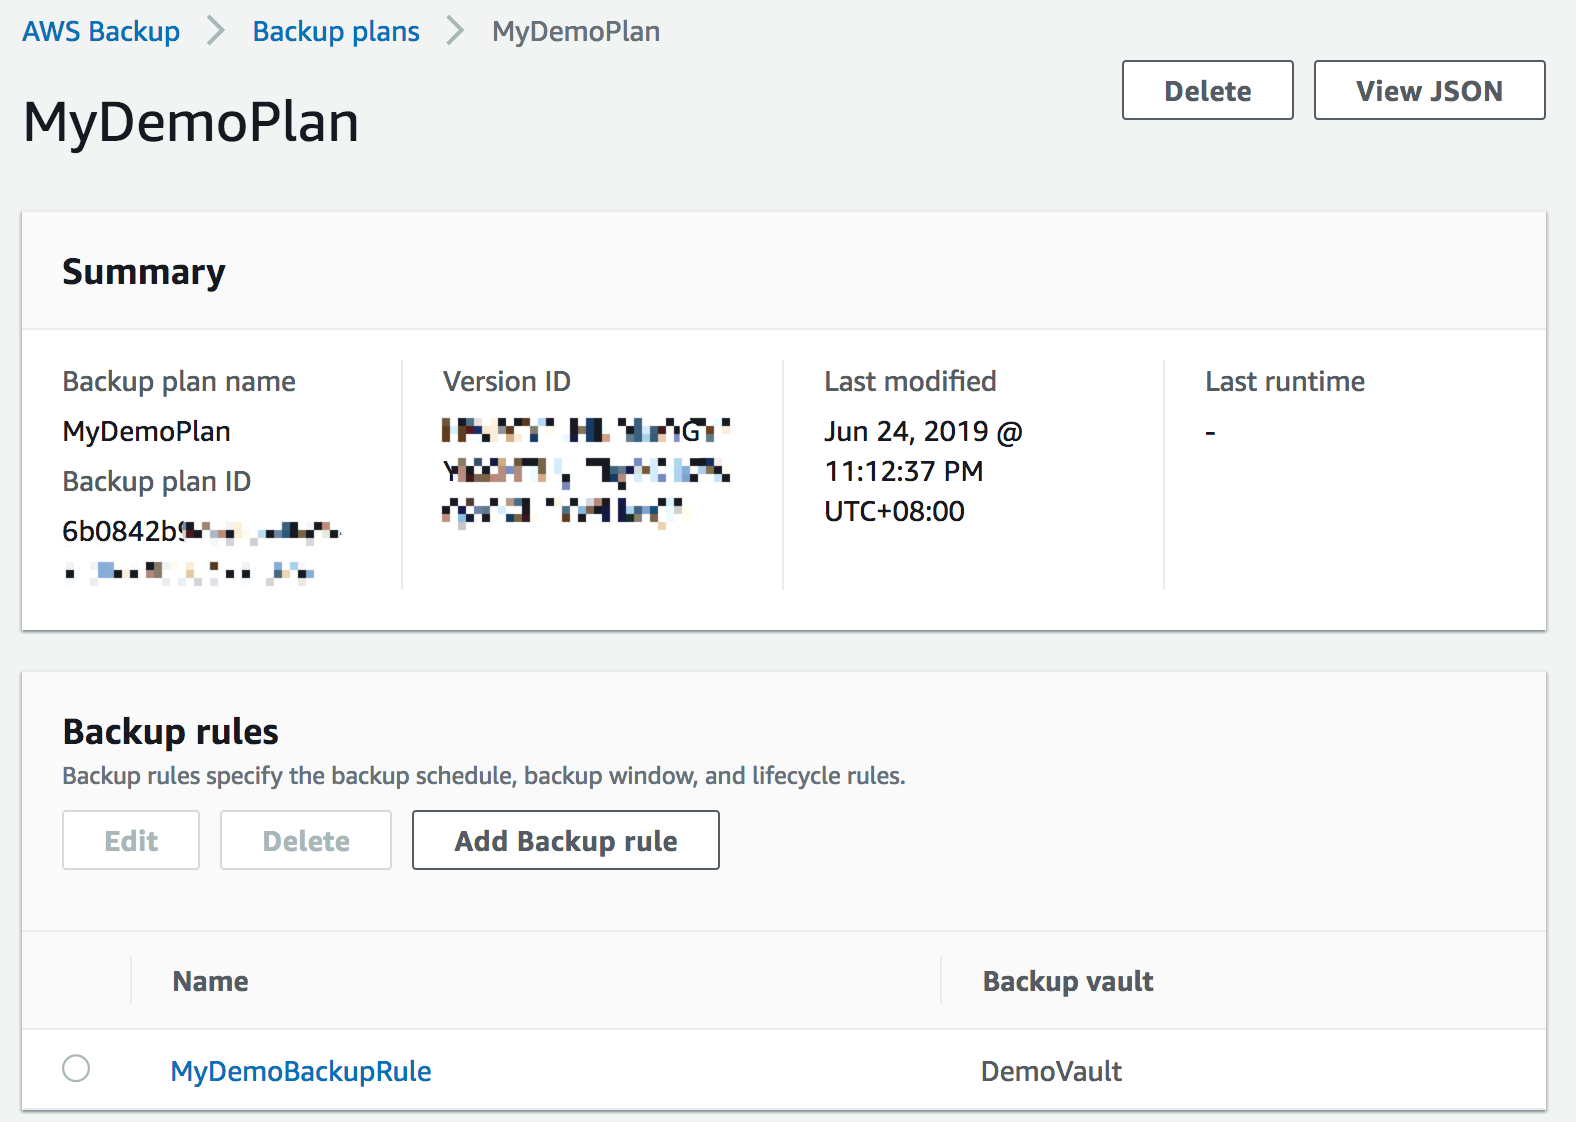Click the Last modified label
Image resolution: width=1576 pixels, height=1122 pixels.
point(910,381)
